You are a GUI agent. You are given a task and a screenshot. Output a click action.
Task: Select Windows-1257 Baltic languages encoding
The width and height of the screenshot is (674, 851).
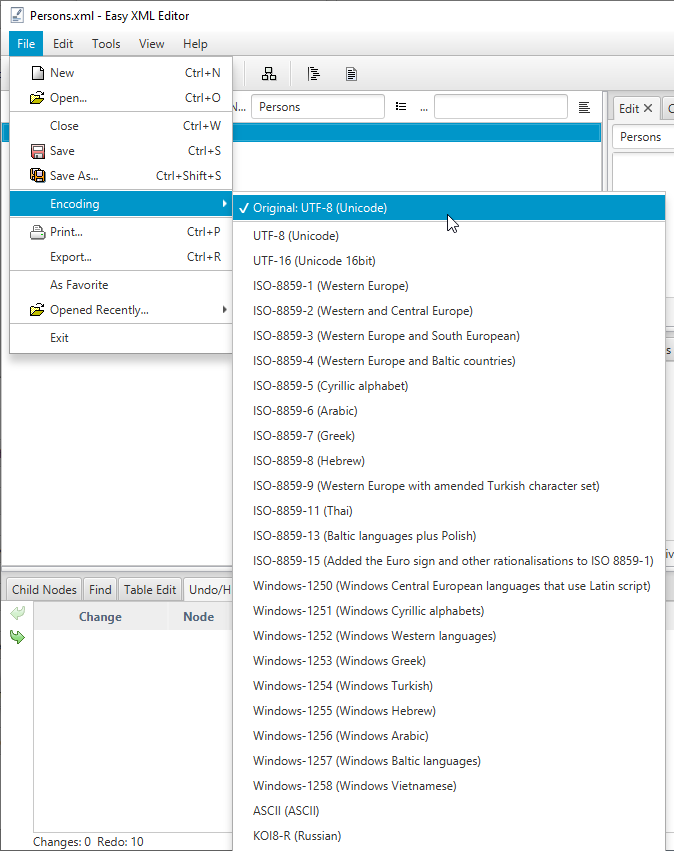coord(449,760)
